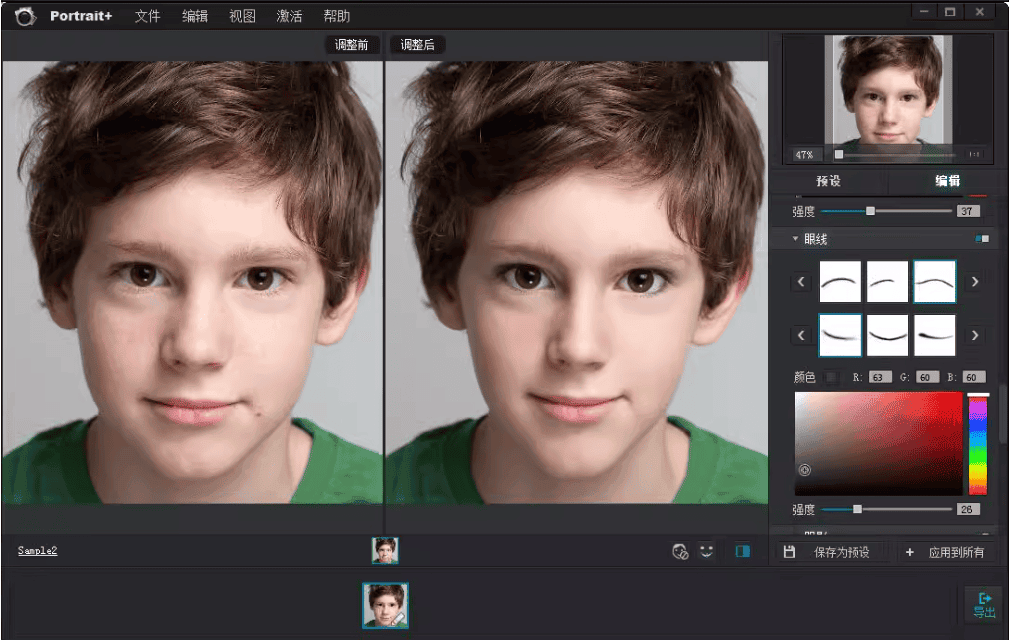Show next upper eyeliner styles with right arrow
Viewport: 1011px width, 640px height.
[975, 282]
